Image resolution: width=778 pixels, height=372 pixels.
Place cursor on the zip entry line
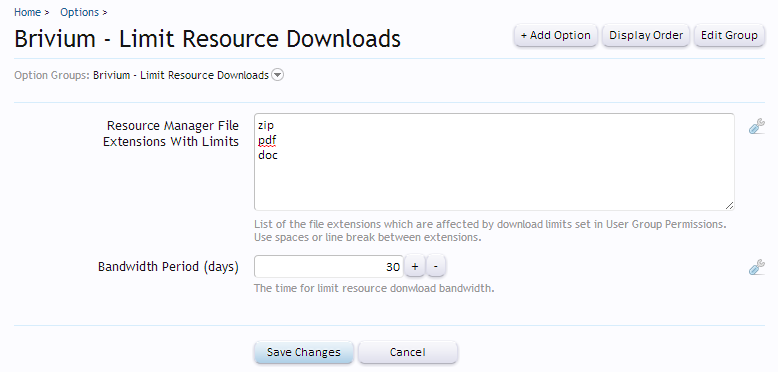pyautogui.click(x=265, y=125)
